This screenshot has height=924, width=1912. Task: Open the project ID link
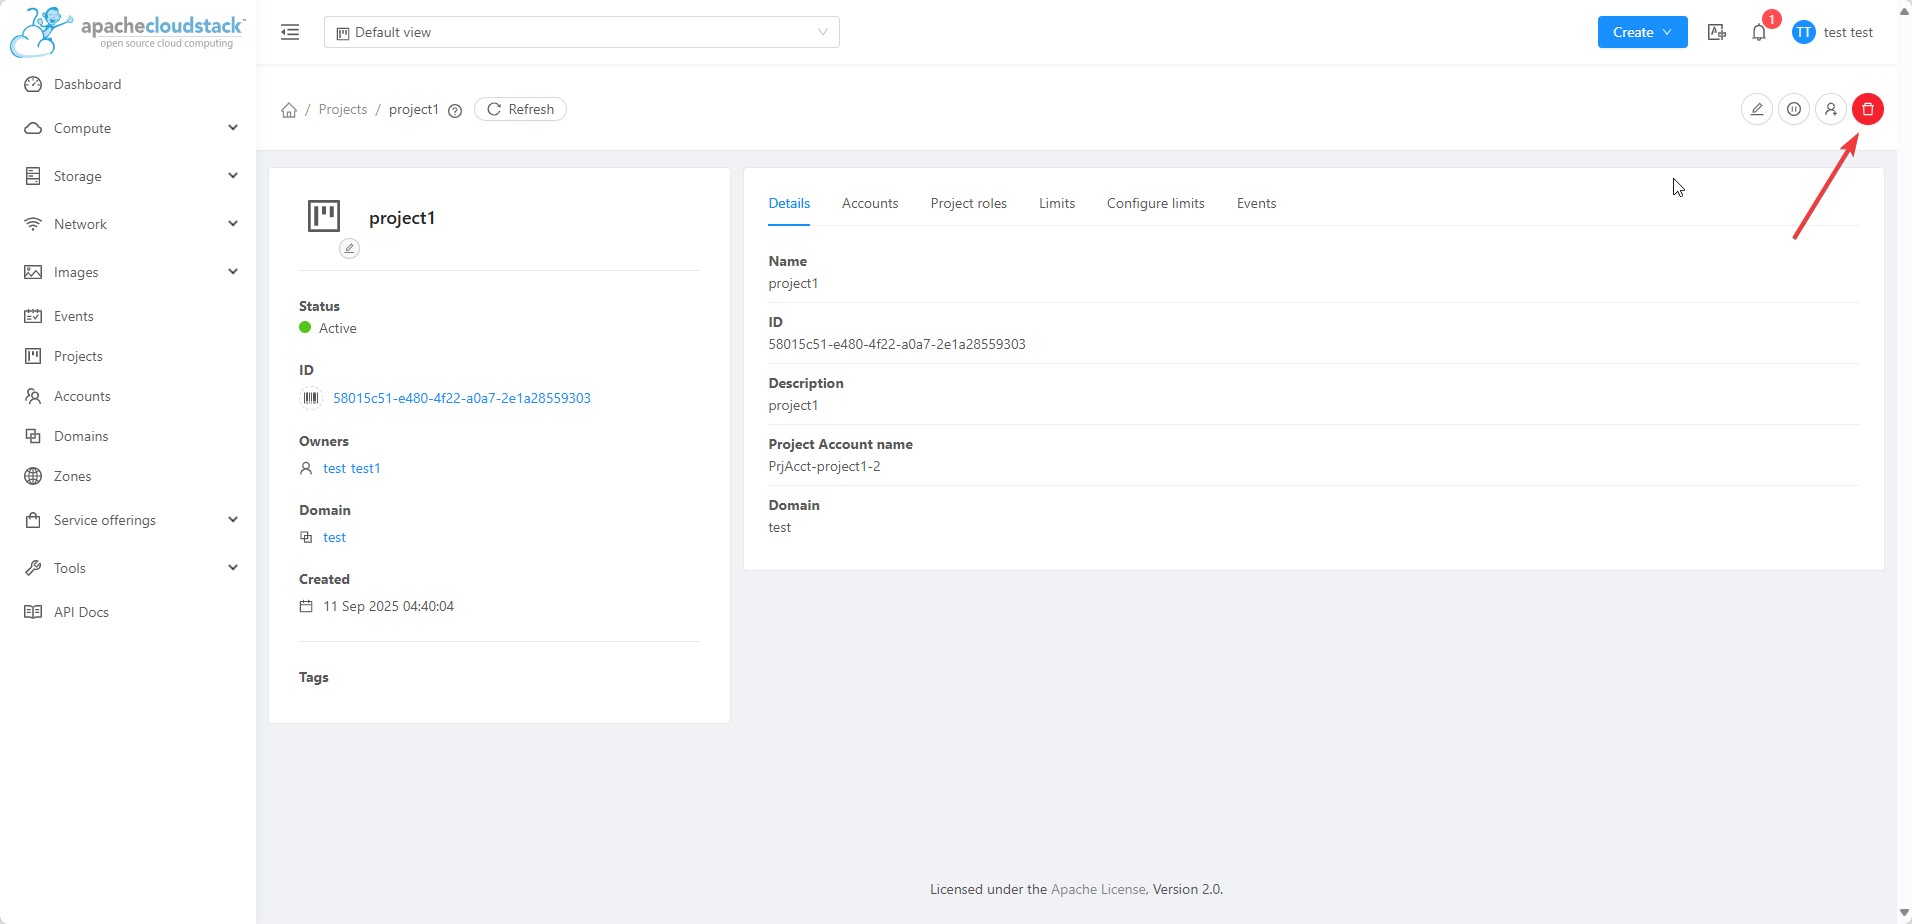461,398
